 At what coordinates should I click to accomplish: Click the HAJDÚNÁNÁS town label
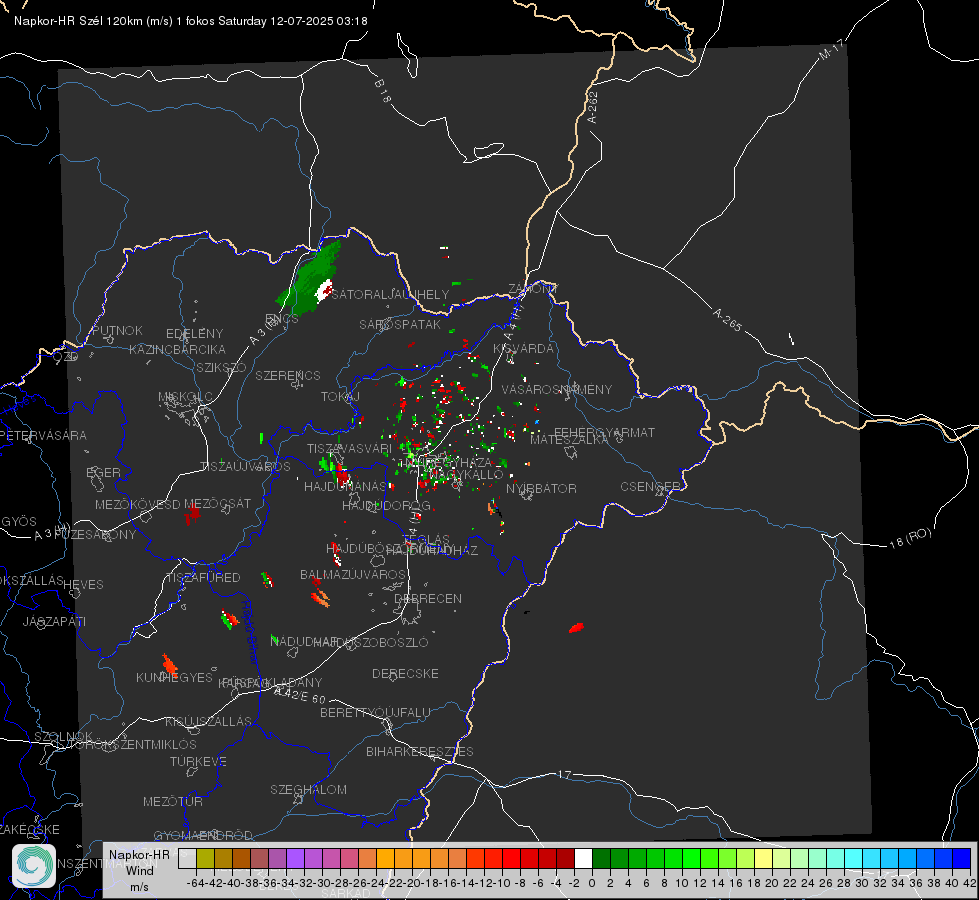[x=345, y=486]
